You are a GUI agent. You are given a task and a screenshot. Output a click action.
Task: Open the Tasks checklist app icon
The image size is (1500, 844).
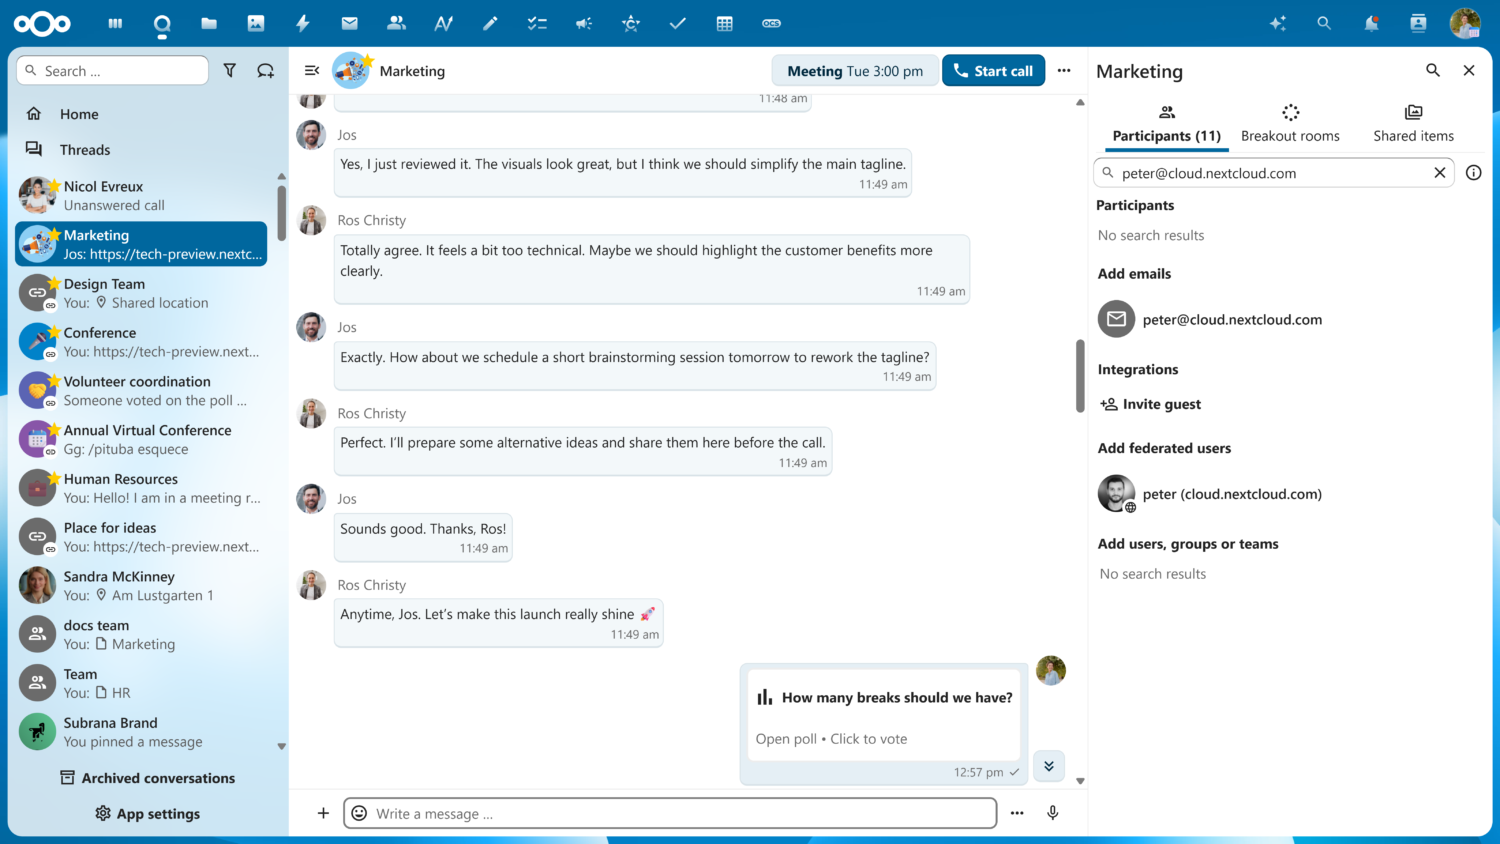pos(537,23)
